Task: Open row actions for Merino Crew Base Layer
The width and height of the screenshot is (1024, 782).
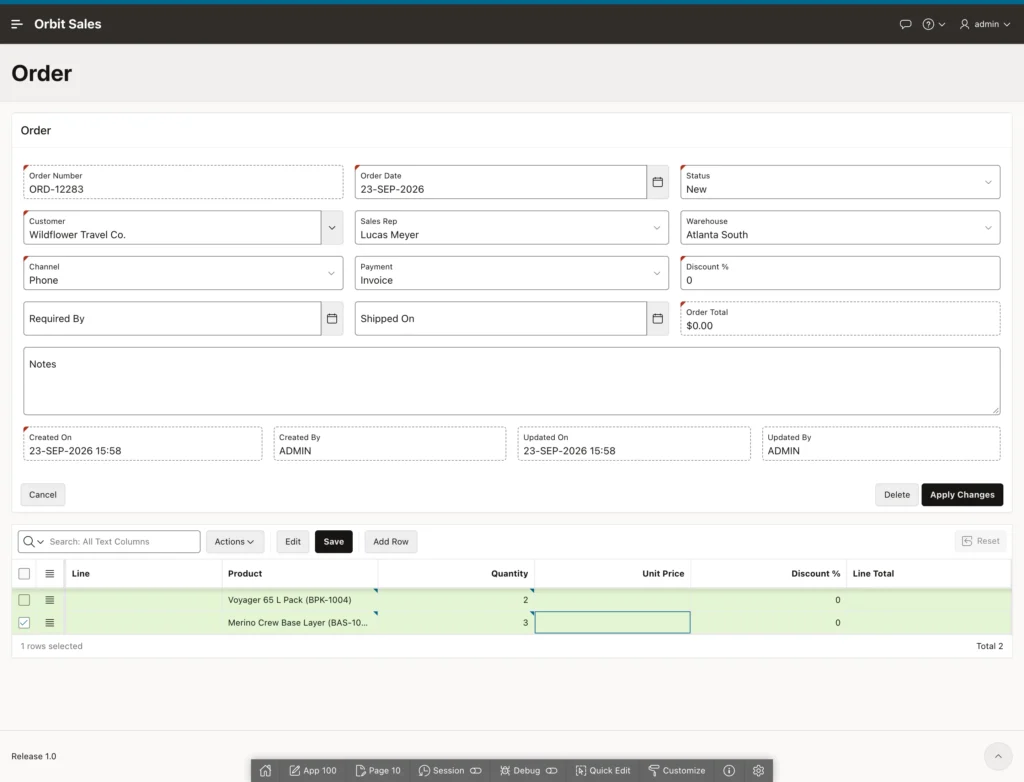Action: click(50, 623)
